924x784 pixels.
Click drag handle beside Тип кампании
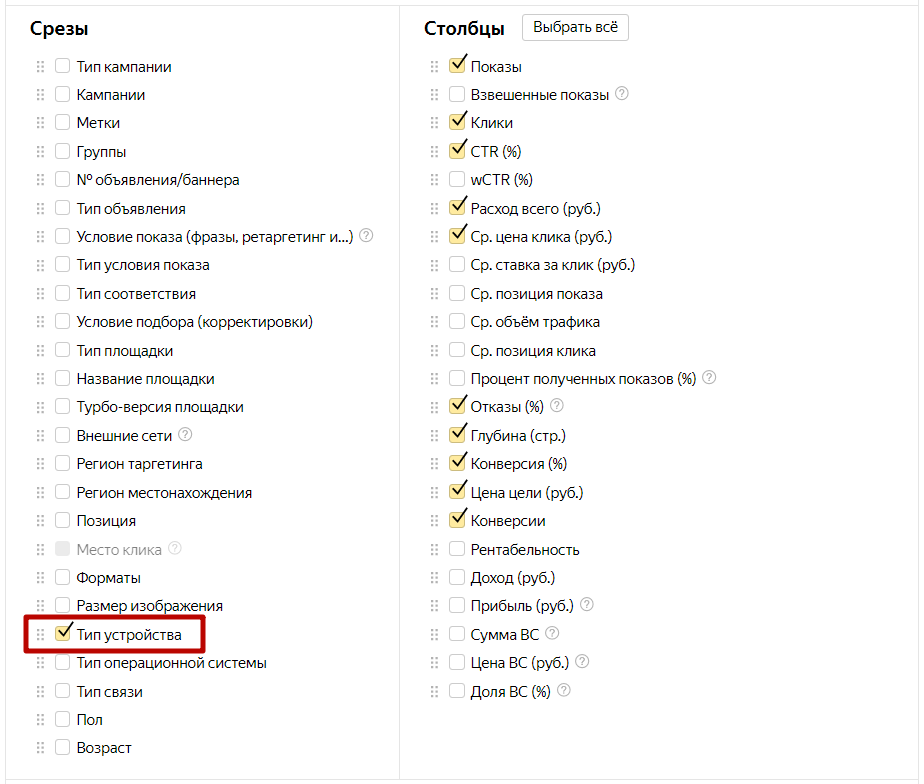41,67
